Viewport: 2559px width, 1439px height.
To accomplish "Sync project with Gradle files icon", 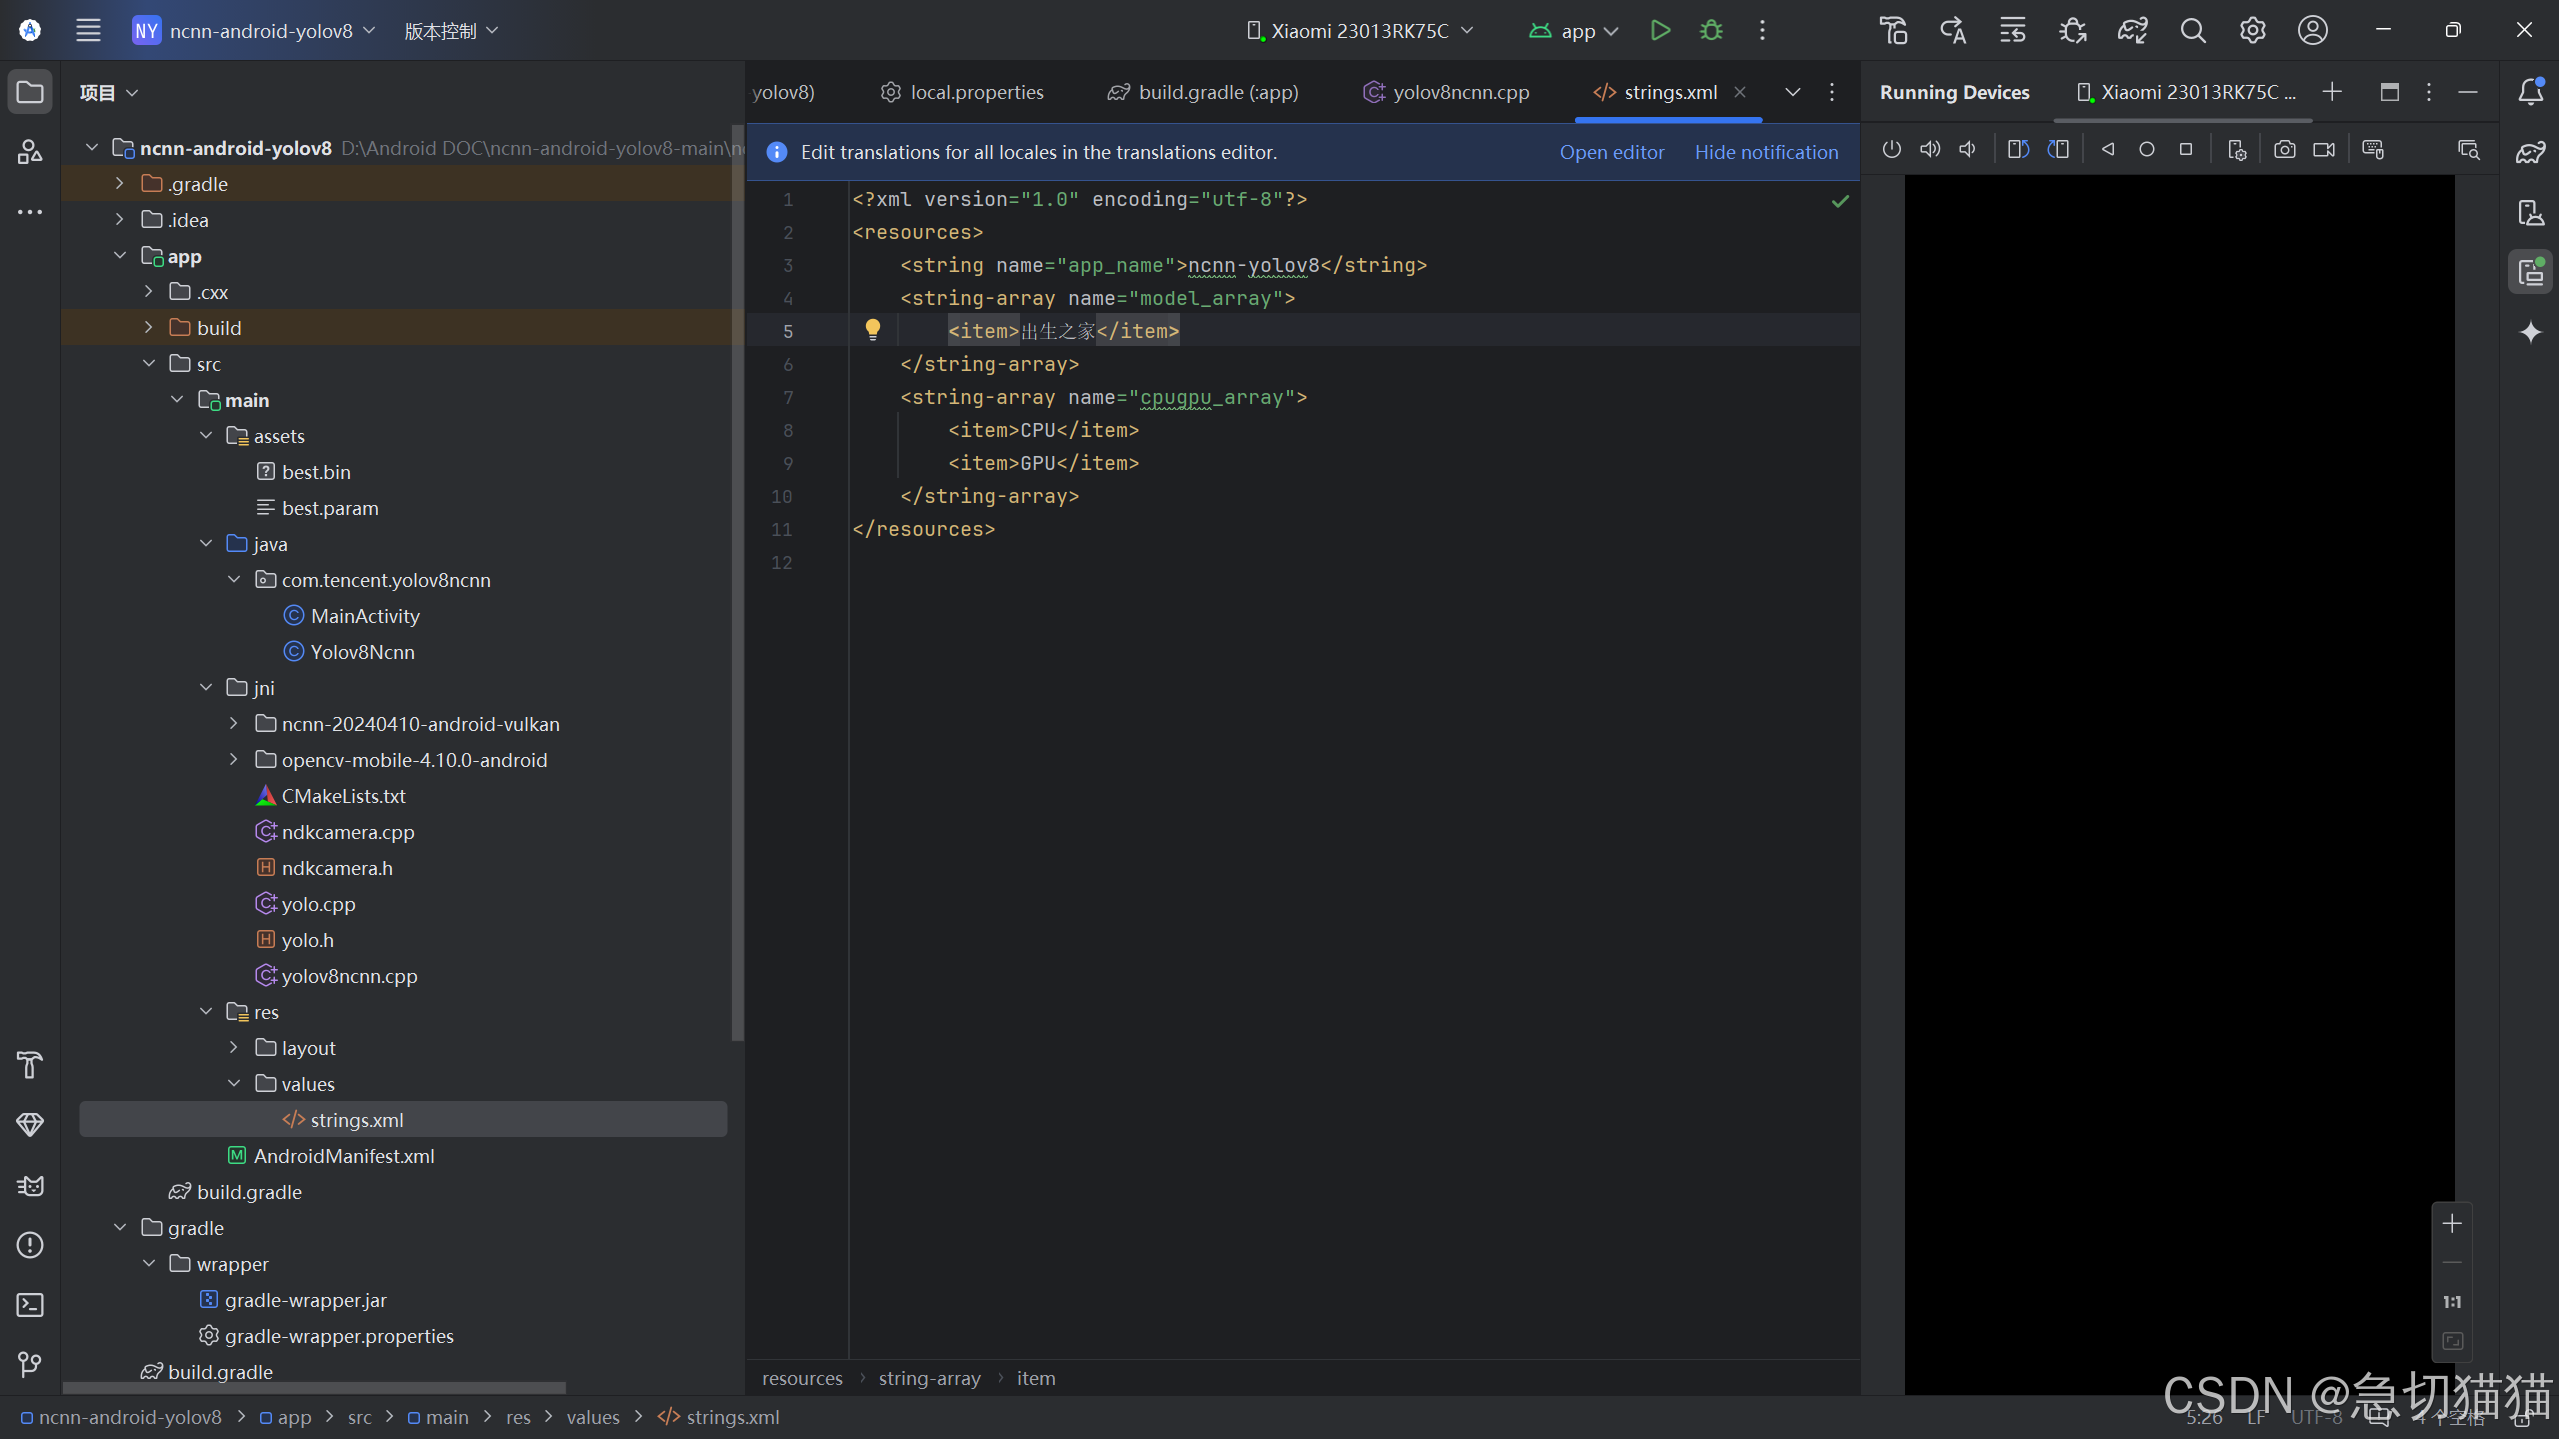I will [2132, 30].
